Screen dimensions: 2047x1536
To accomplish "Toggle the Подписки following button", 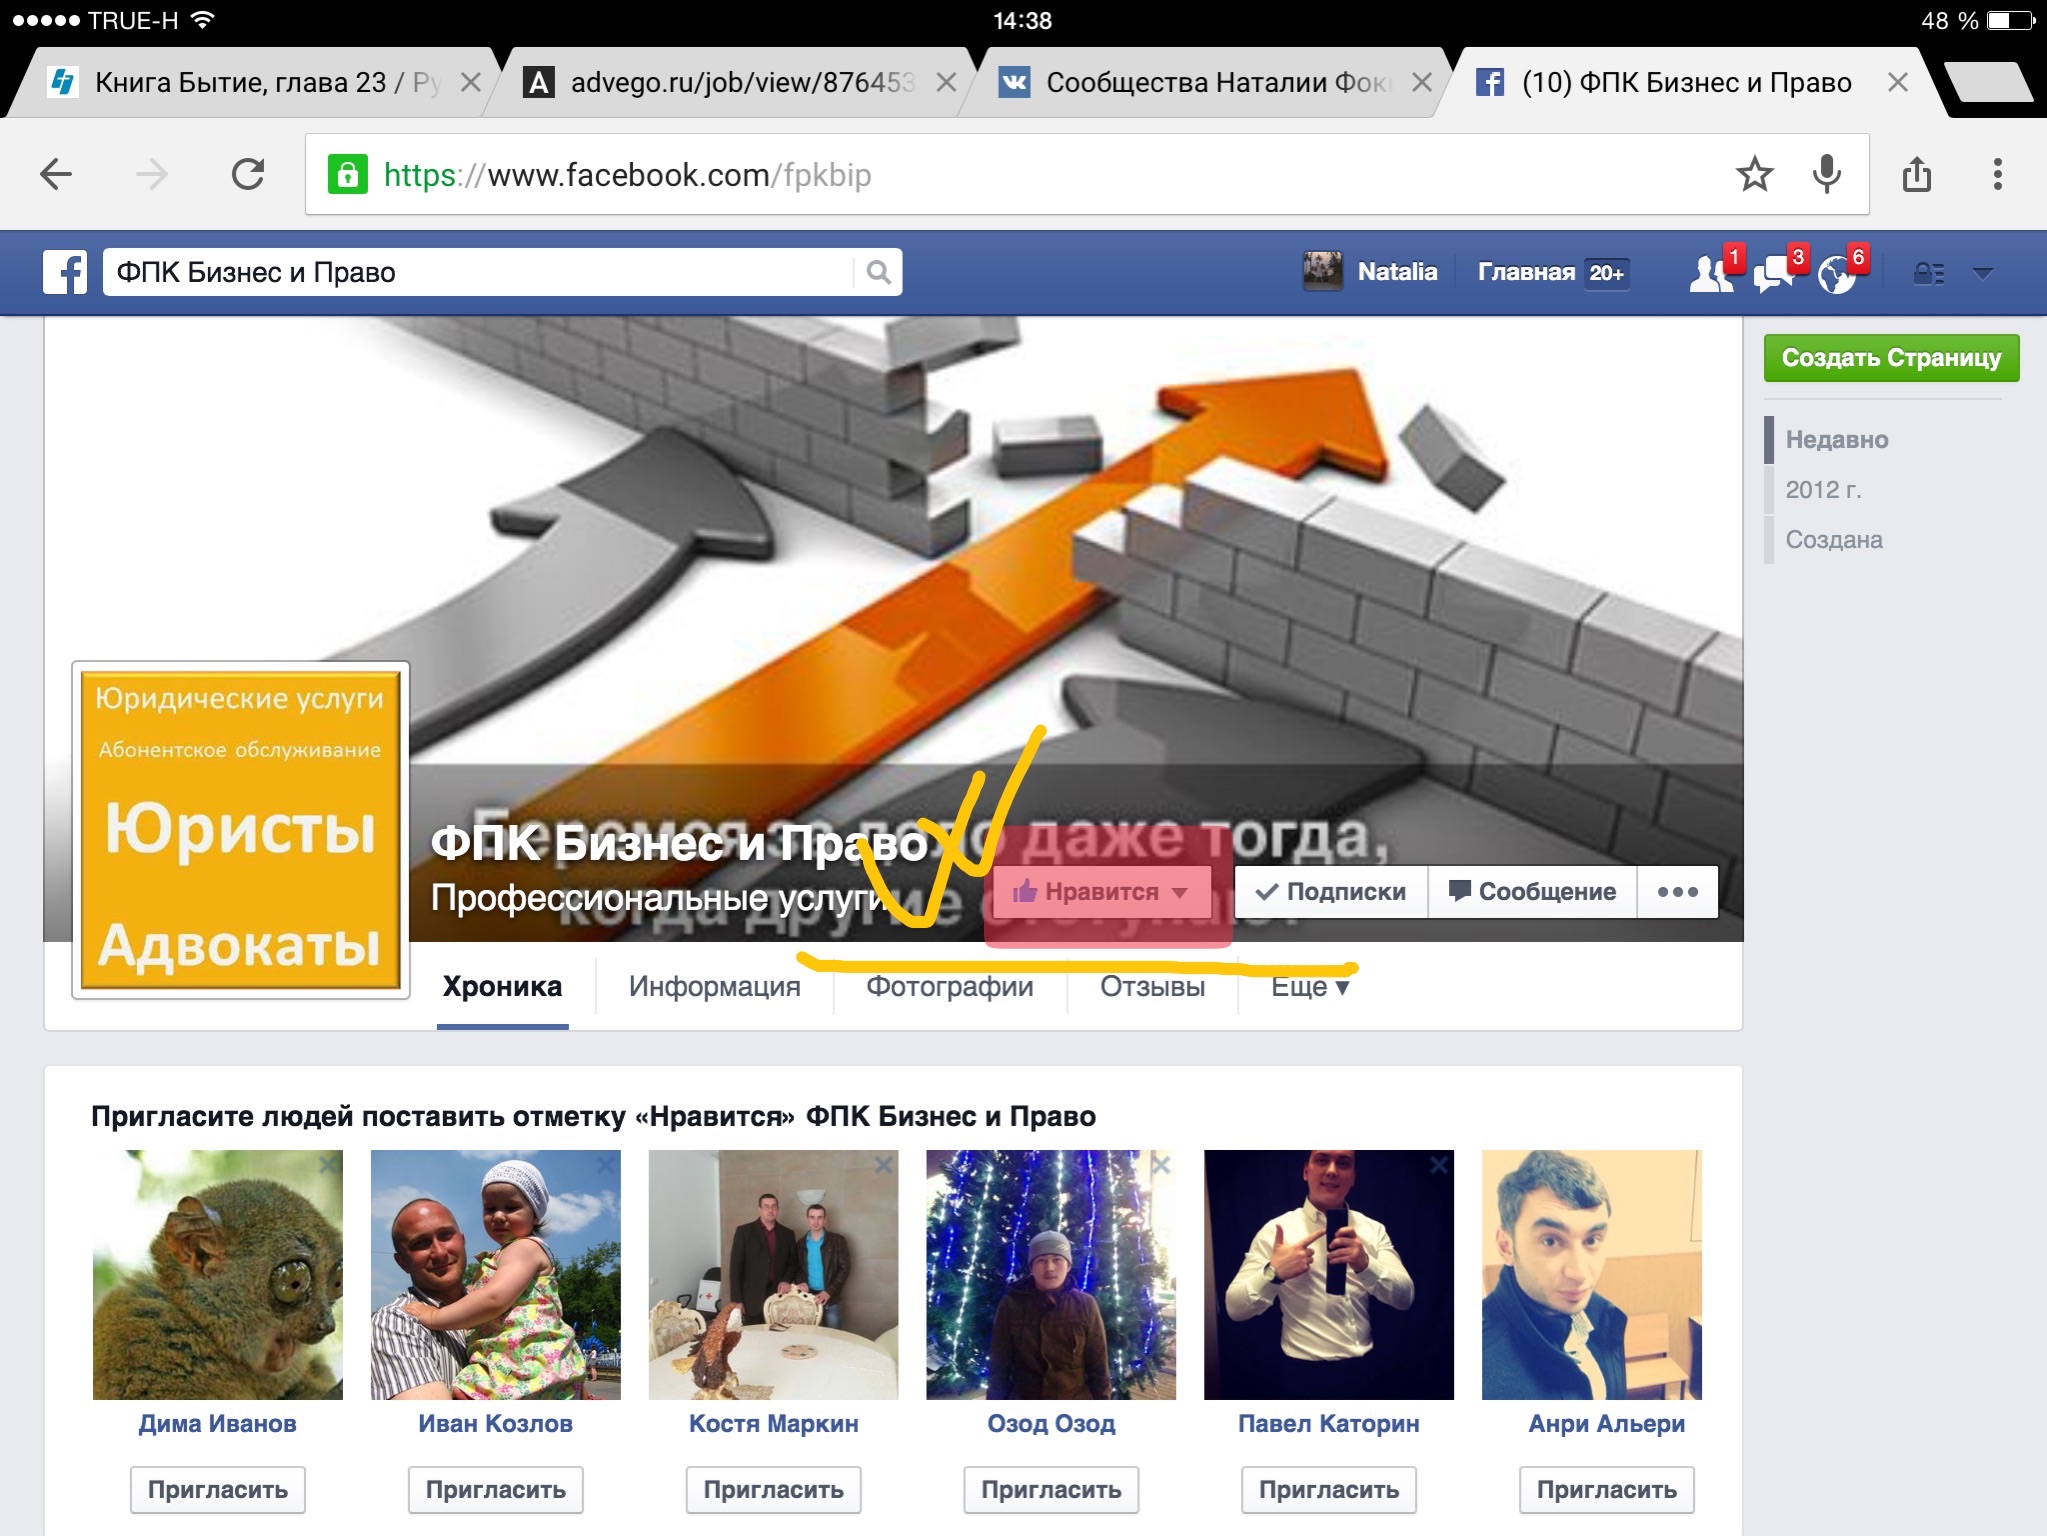I will pos(1331,892).
